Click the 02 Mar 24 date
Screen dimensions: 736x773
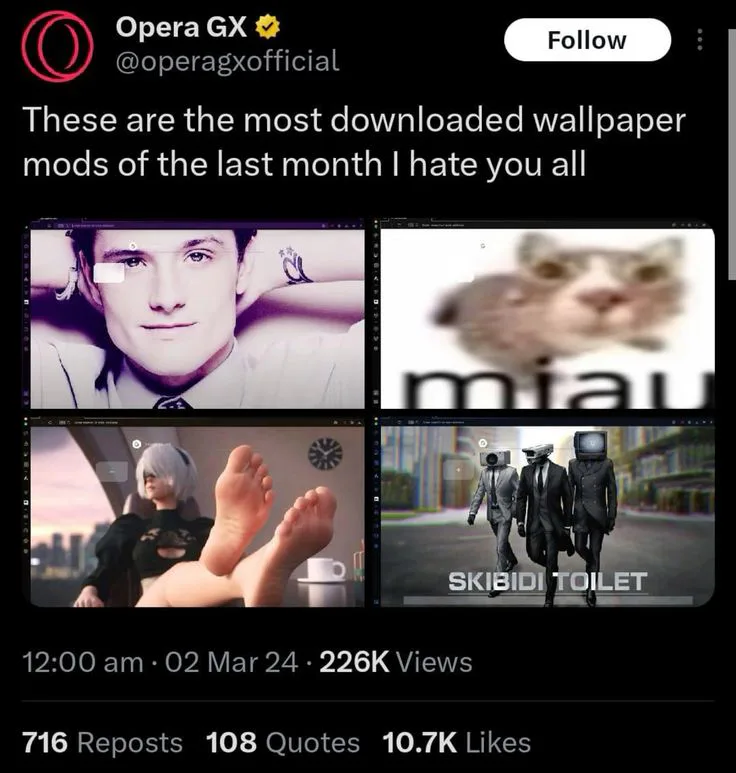(x=231, y=662)
